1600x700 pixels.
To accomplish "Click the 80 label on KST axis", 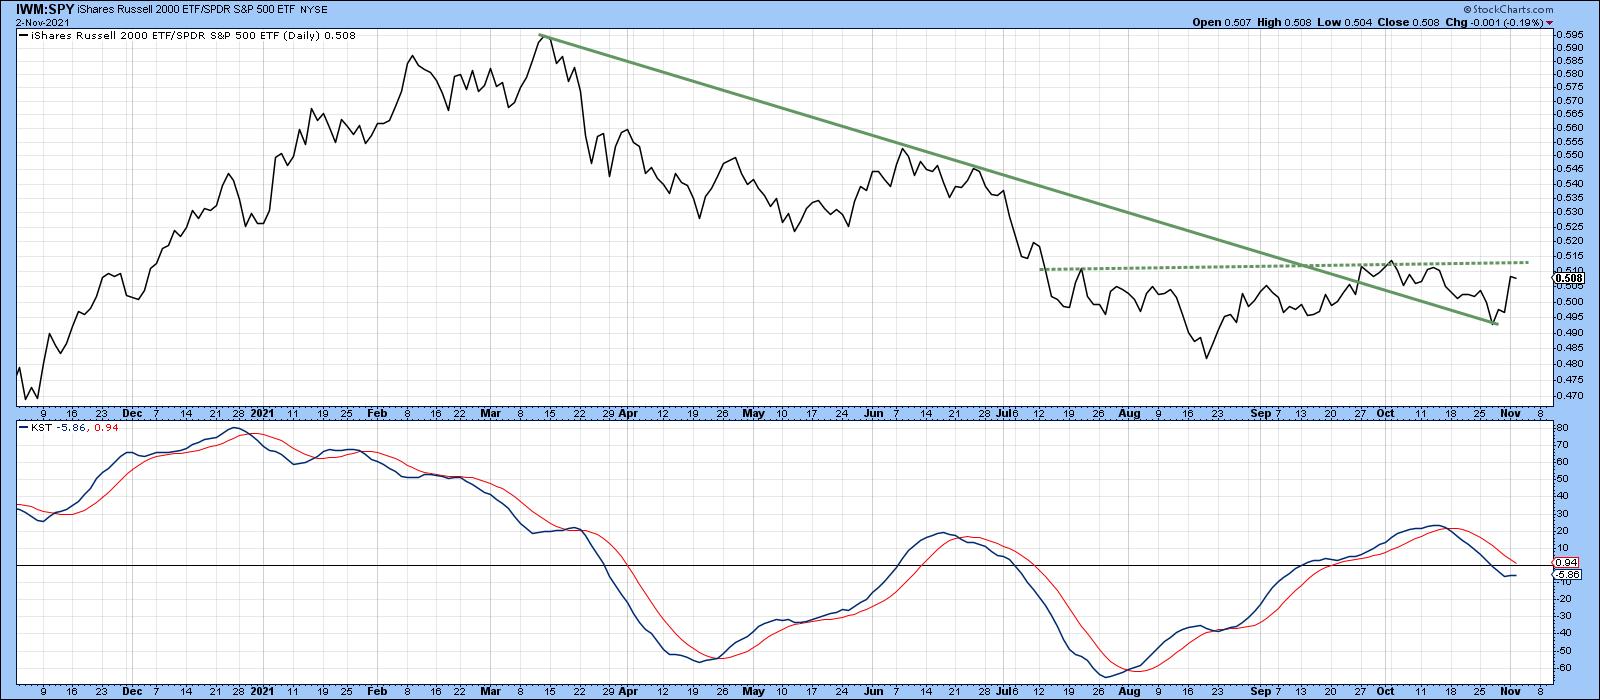I will (1563, 427).
